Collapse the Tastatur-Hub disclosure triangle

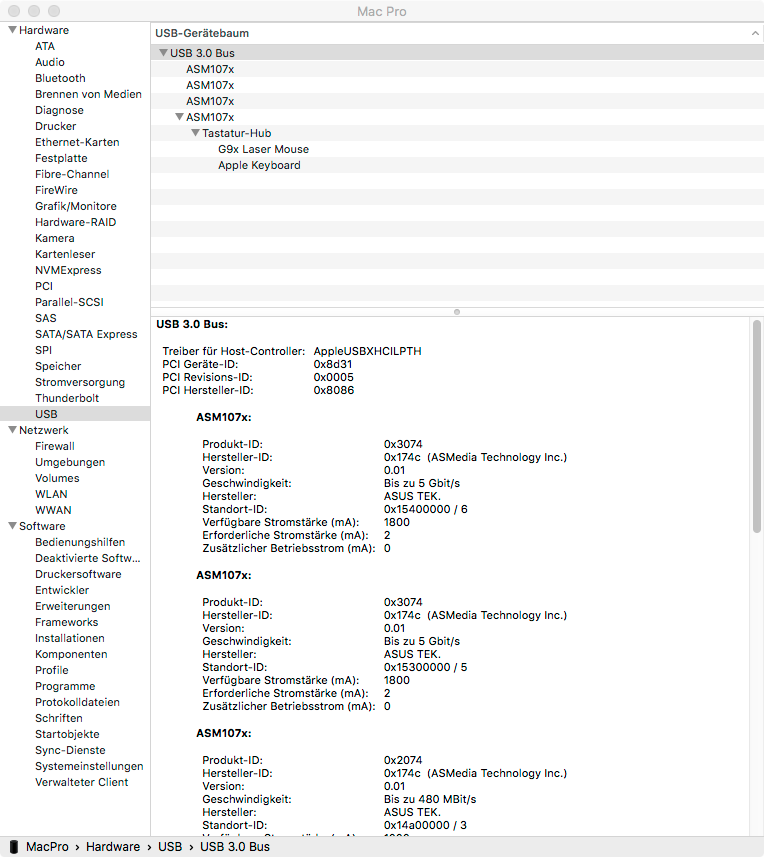(195, 132)
